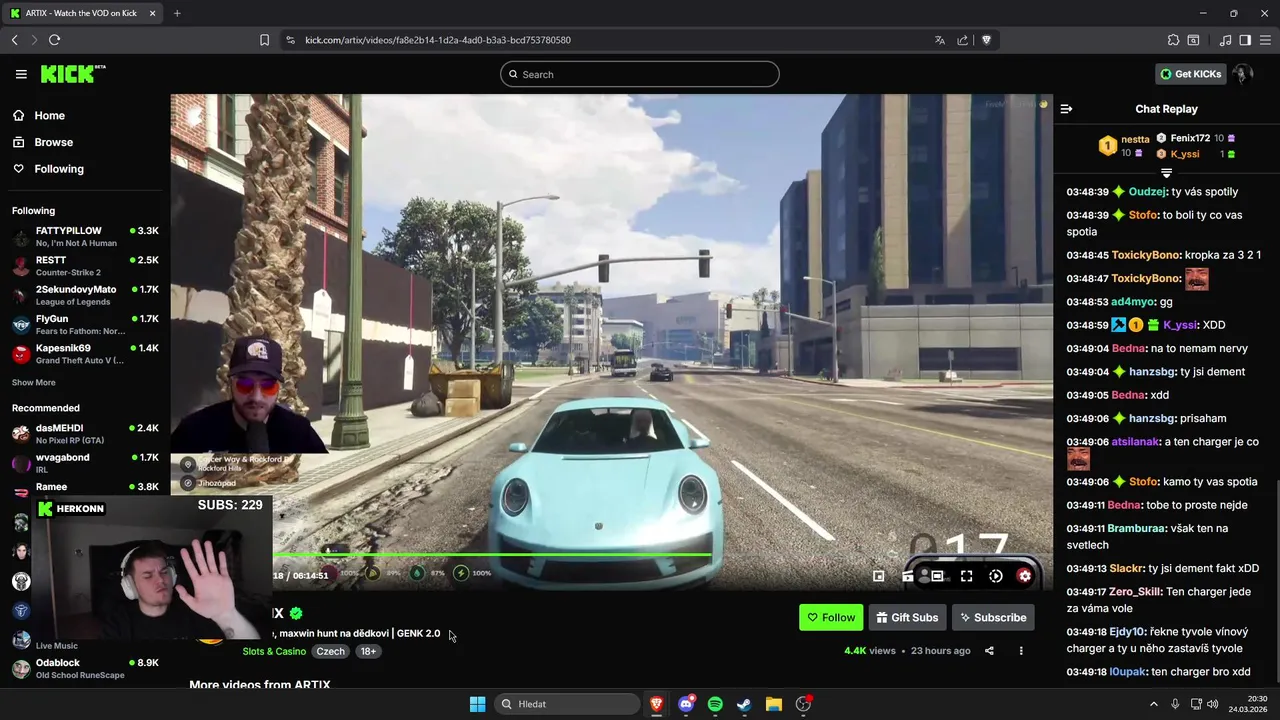Click ad4myo username in chat
This screenshot has height=720, width=1280.
tap(1133, 302)
